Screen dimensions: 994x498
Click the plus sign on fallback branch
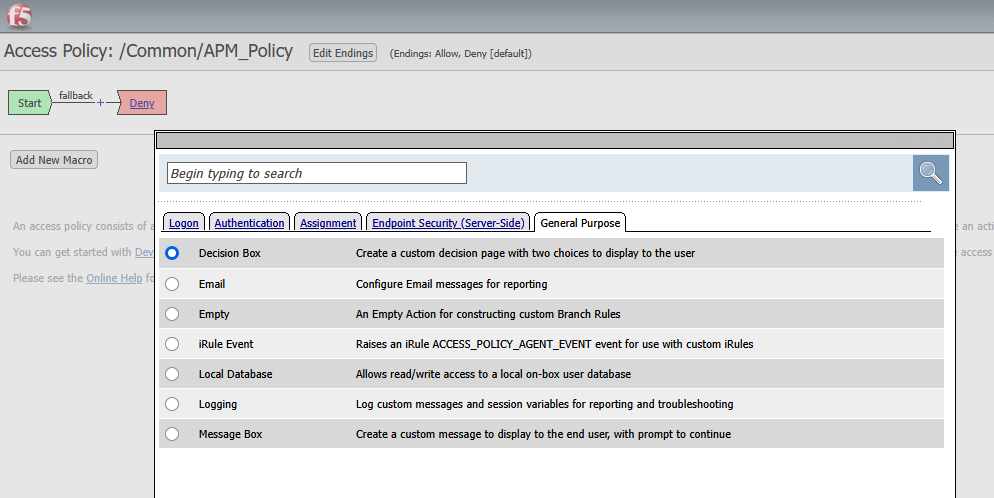click(x=100, y=103)
